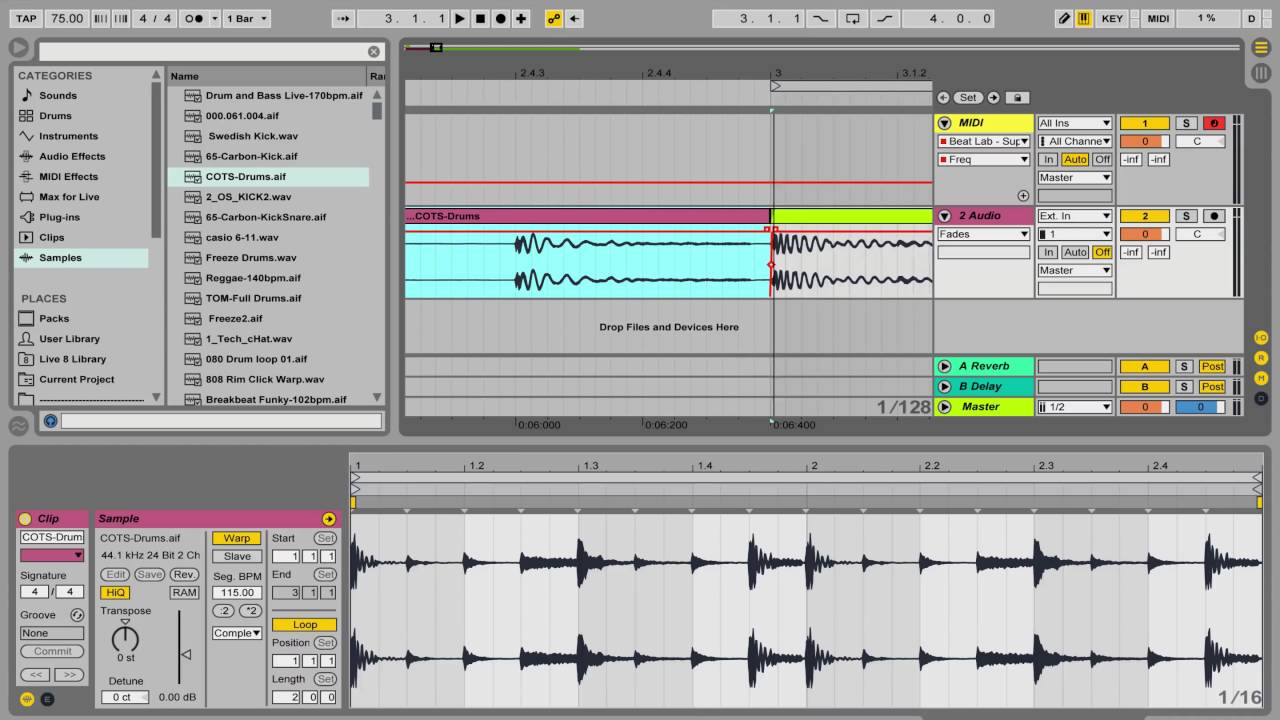Viewport: 1280px width, 720px height.
Task: Start playback with the Play button
Action: point(459,18)
